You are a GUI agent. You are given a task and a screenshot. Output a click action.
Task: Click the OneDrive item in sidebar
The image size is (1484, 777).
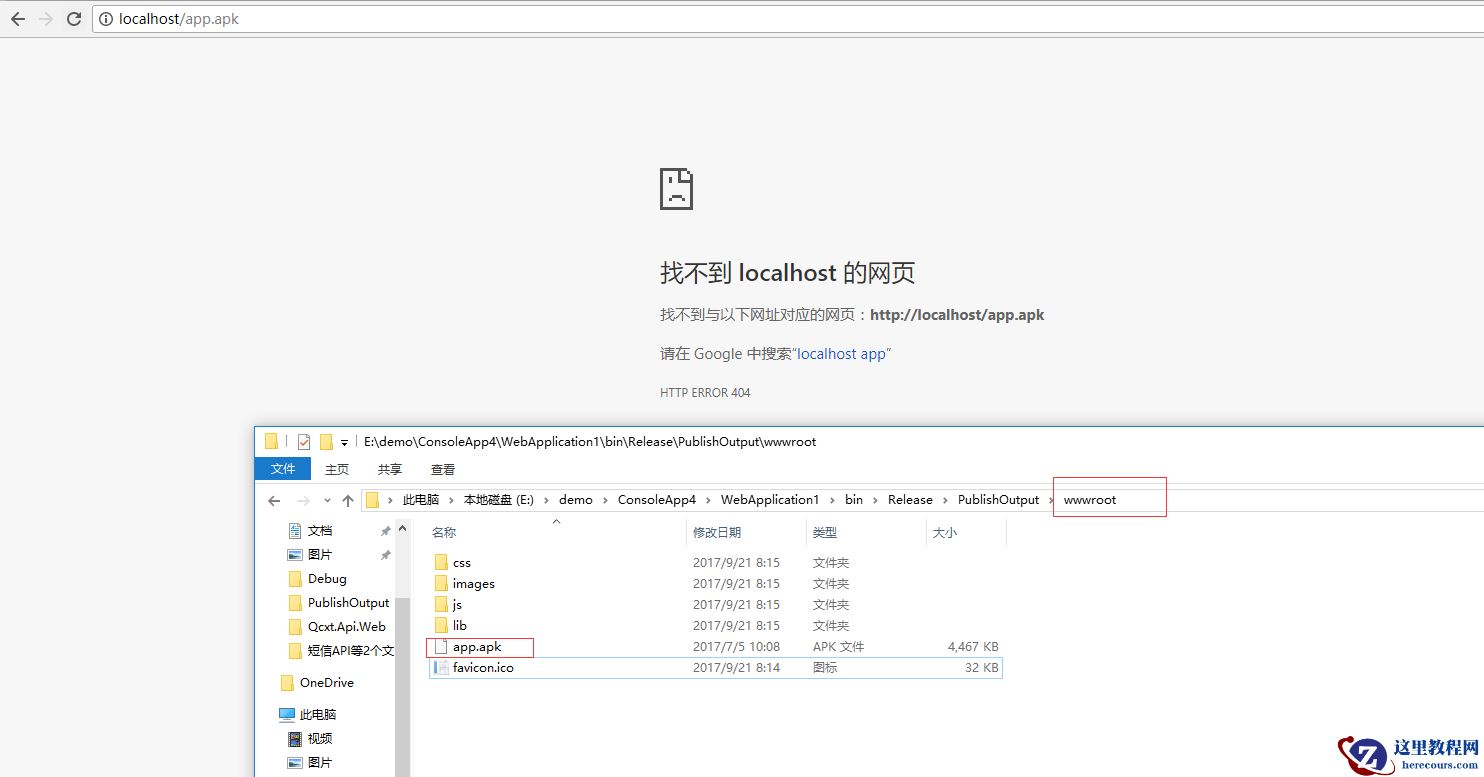coord(326,683)
